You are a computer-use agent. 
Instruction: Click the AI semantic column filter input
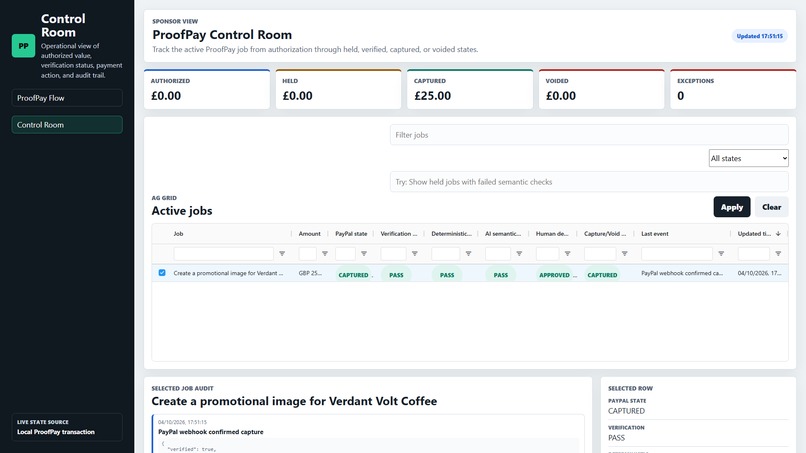click(498, 253)
